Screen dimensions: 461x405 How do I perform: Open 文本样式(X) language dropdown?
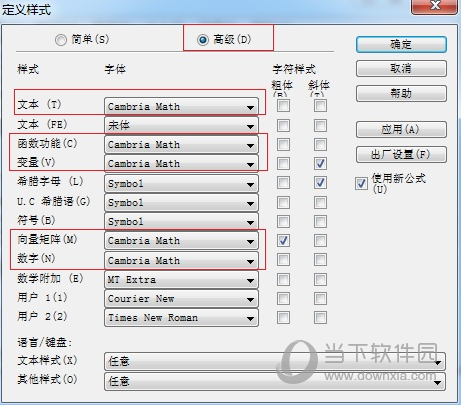[x=275, y=361]
